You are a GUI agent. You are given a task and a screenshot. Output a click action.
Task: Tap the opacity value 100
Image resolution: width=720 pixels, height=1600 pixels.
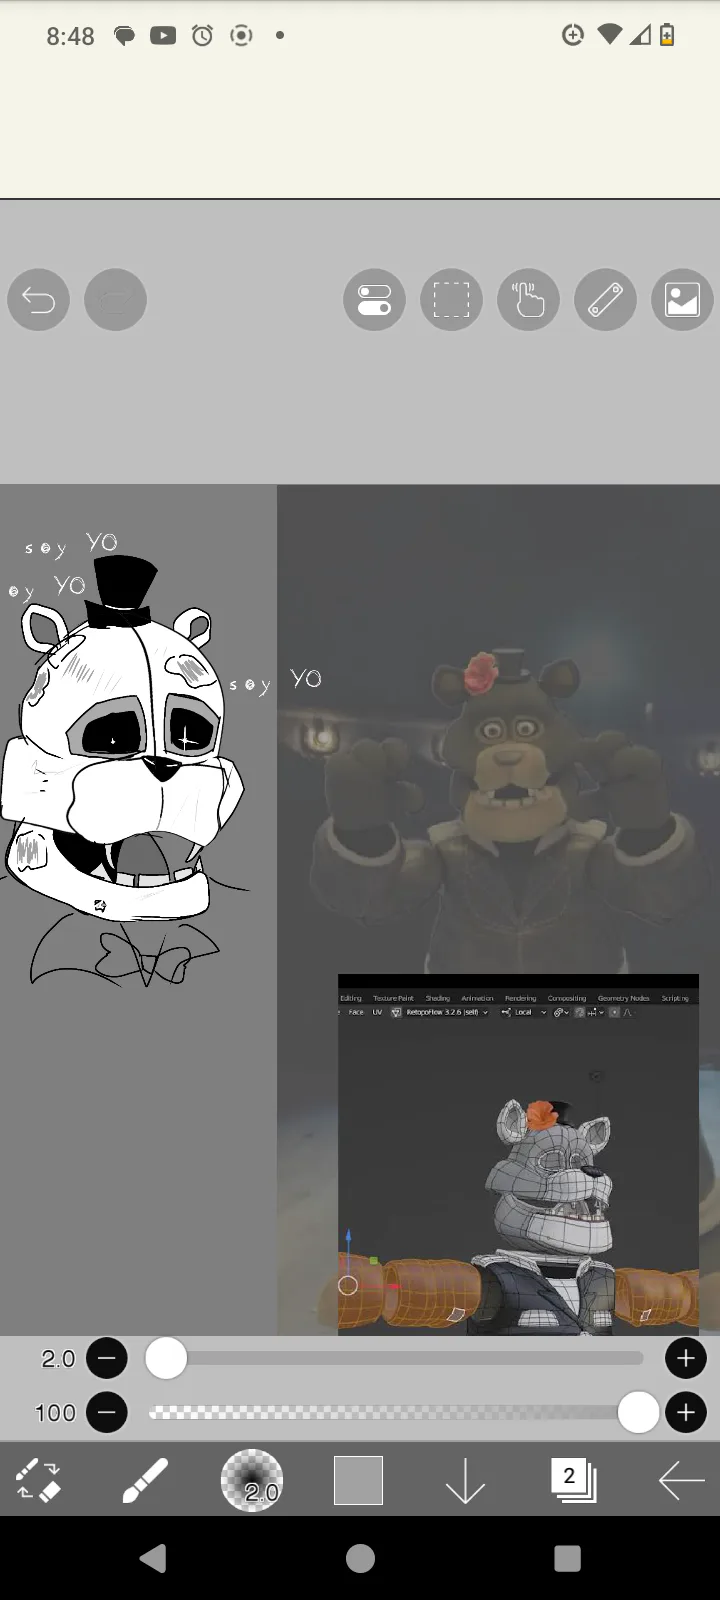tap(55, 1413)
